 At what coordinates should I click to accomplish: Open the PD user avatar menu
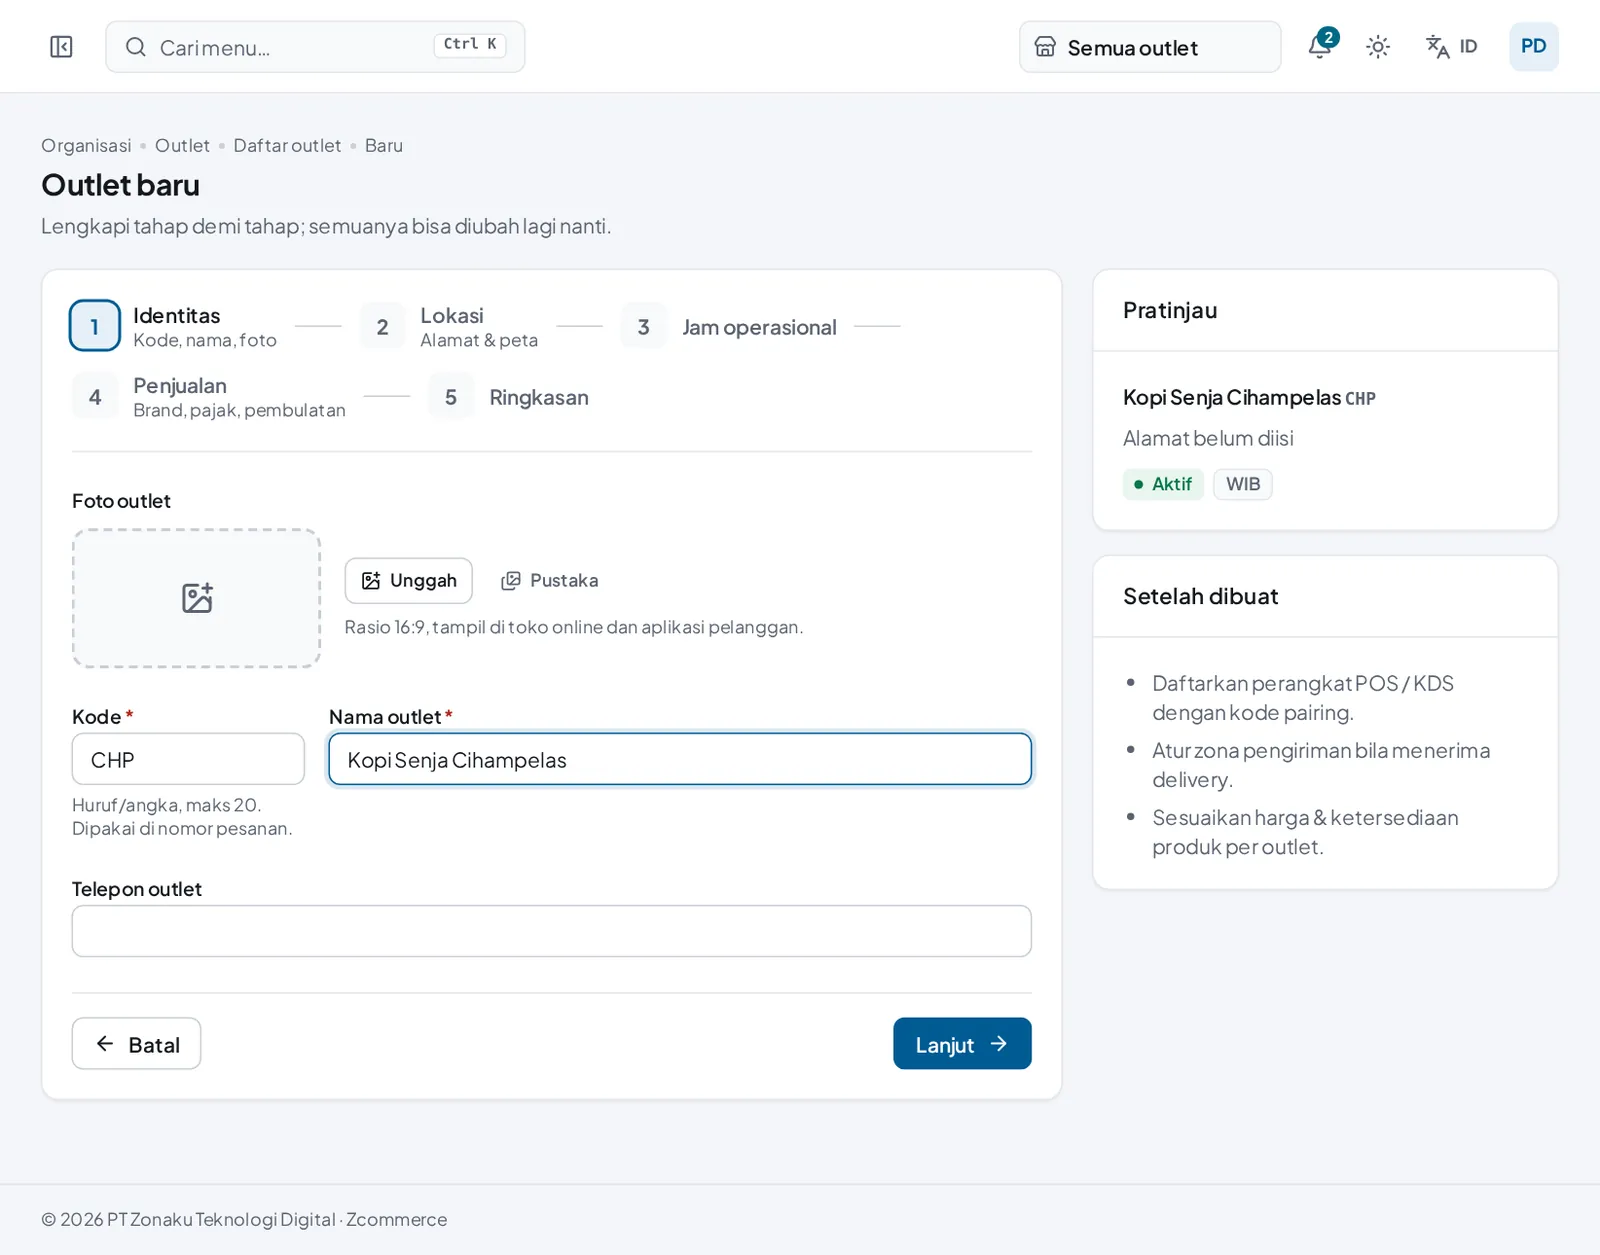[x=1533, y=47]
